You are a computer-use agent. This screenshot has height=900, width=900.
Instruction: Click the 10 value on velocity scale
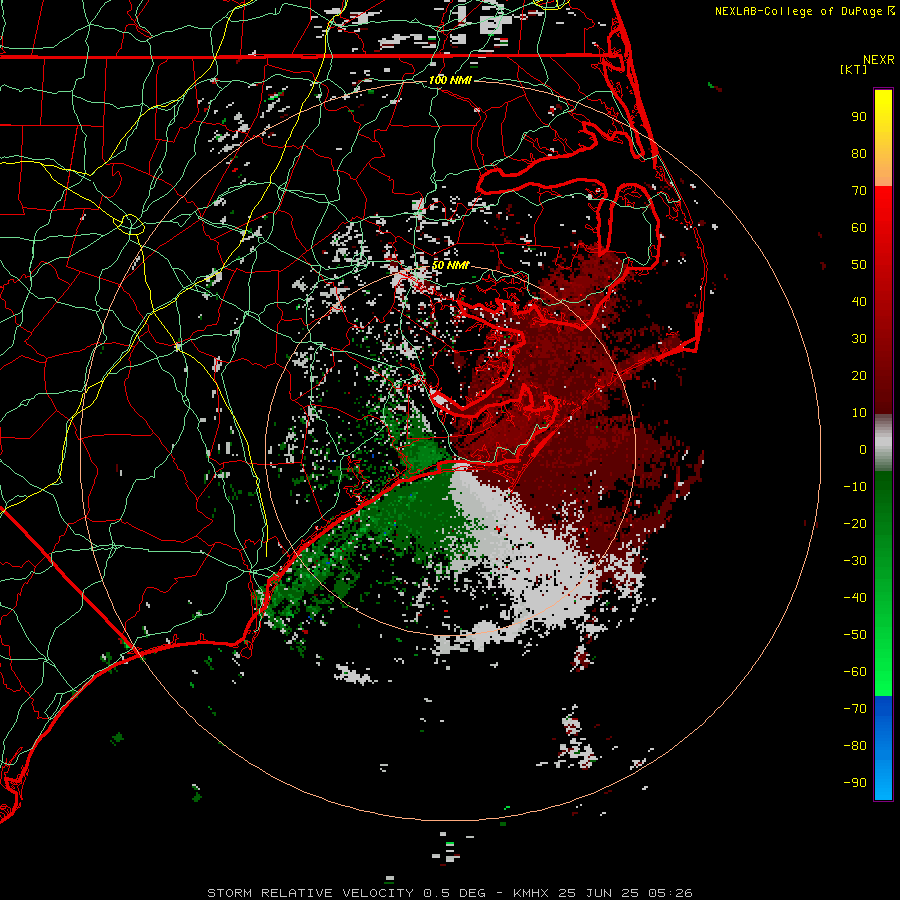(x=859, y=413)
